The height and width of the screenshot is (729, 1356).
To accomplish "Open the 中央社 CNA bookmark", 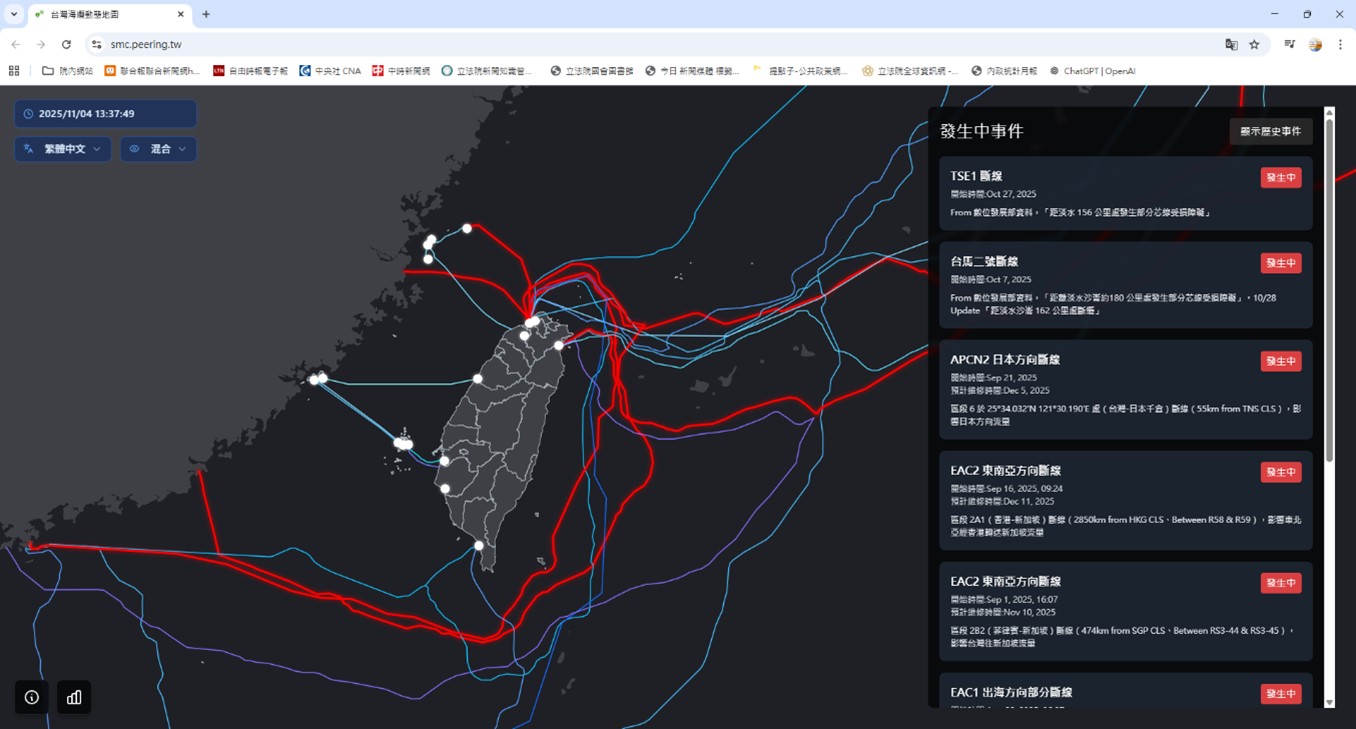I will tap(330, 71).
